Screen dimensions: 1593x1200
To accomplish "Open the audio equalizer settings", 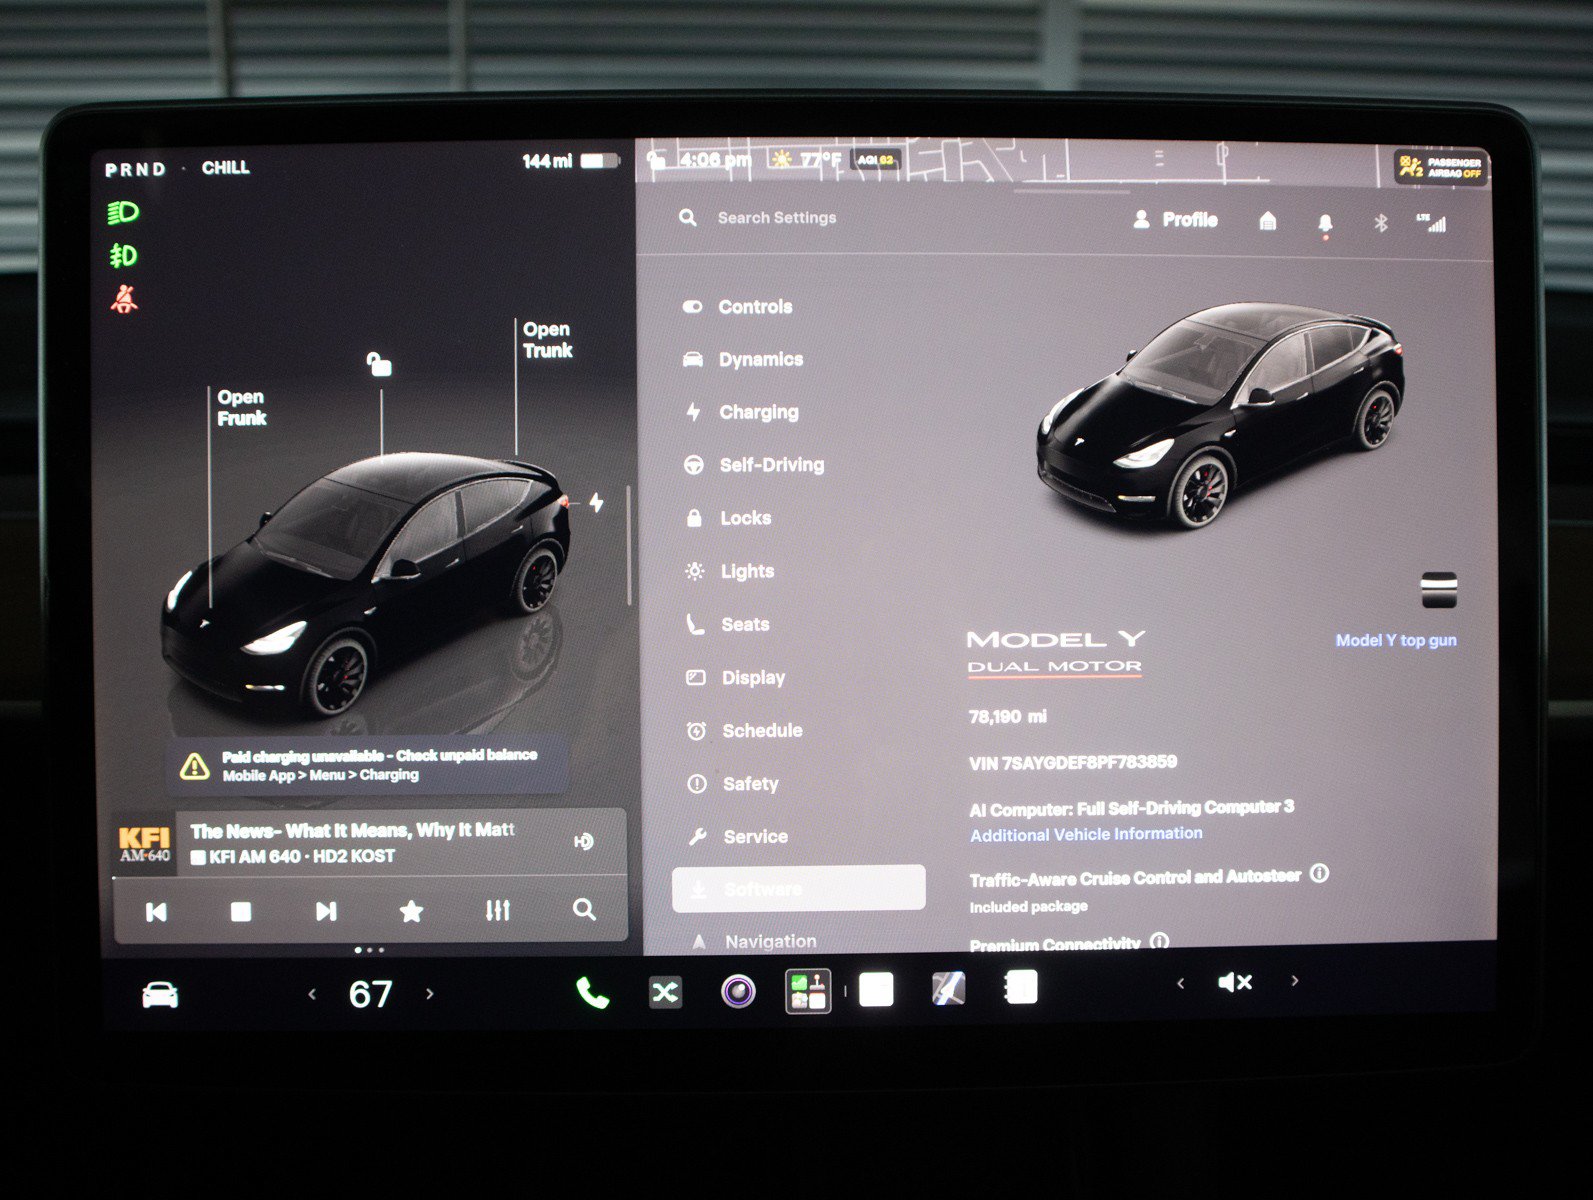I will tap(497, 910).
